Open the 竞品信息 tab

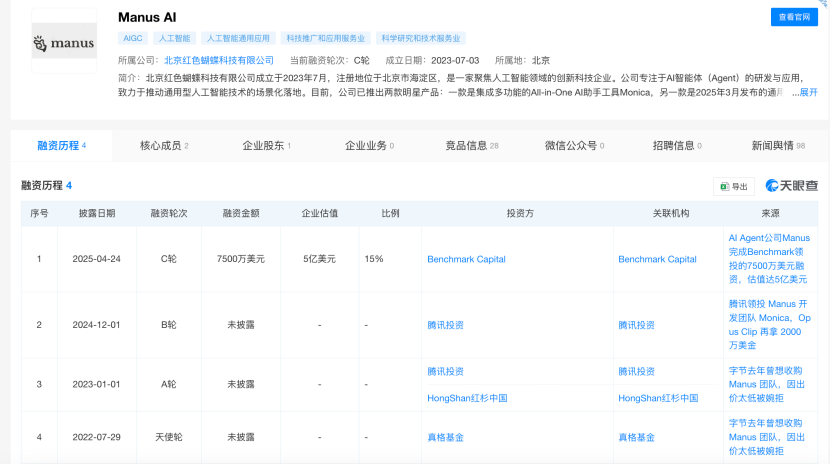(x=471, y=146)
